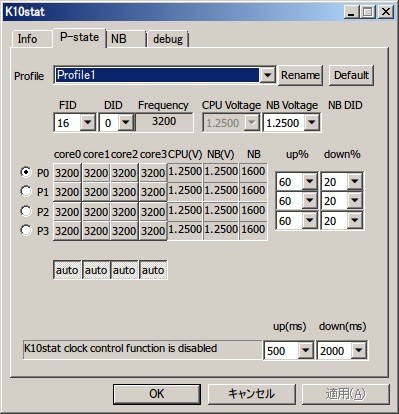Open the down(ms) dropdown showing 2000
Image resolution: width=399 pixels, height=414 pixels.
[x=359, y=350]
